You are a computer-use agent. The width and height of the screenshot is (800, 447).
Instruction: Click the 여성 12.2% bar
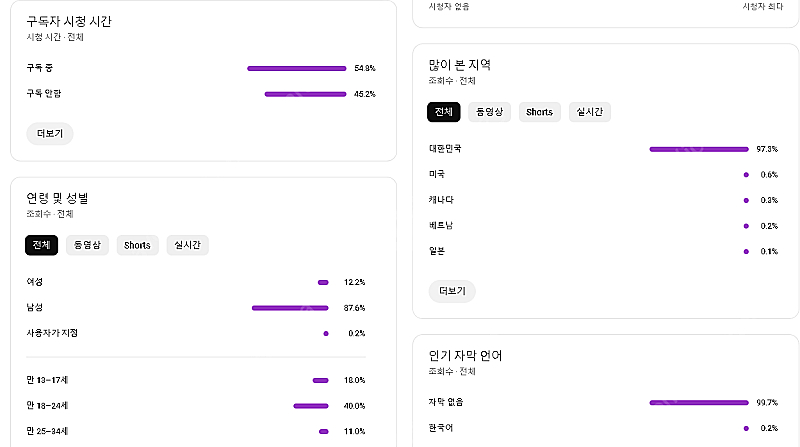(323, 282)
